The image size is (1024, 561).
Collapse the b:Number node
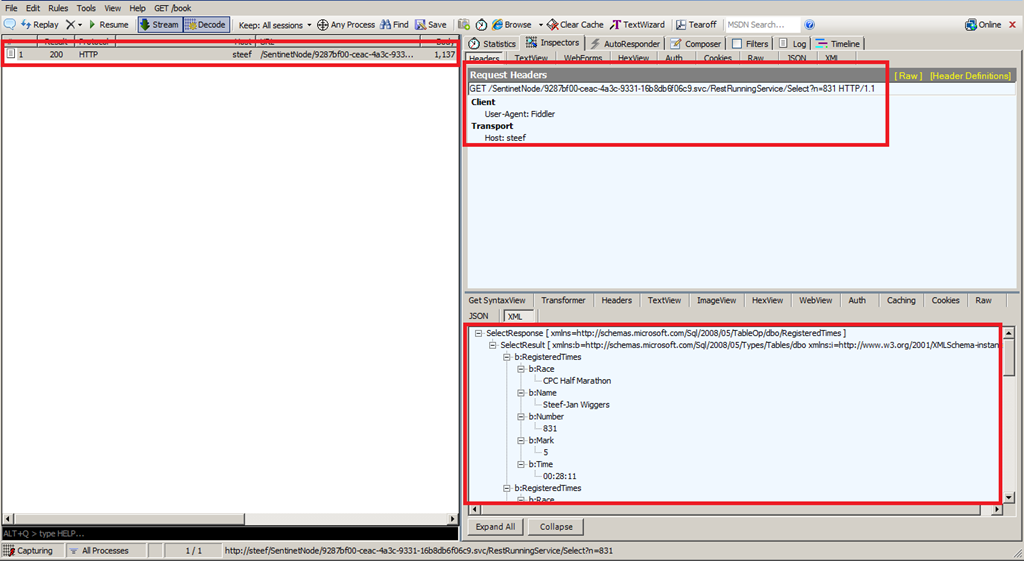[520, 417]
